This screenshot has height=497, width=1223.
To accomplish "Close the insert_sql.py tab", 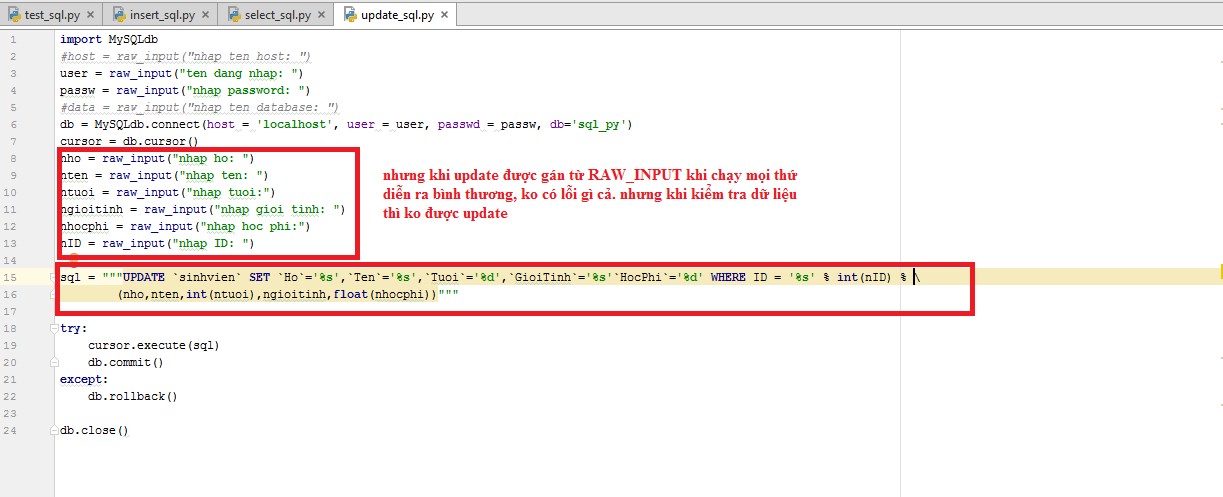I will tap(205, 16).
